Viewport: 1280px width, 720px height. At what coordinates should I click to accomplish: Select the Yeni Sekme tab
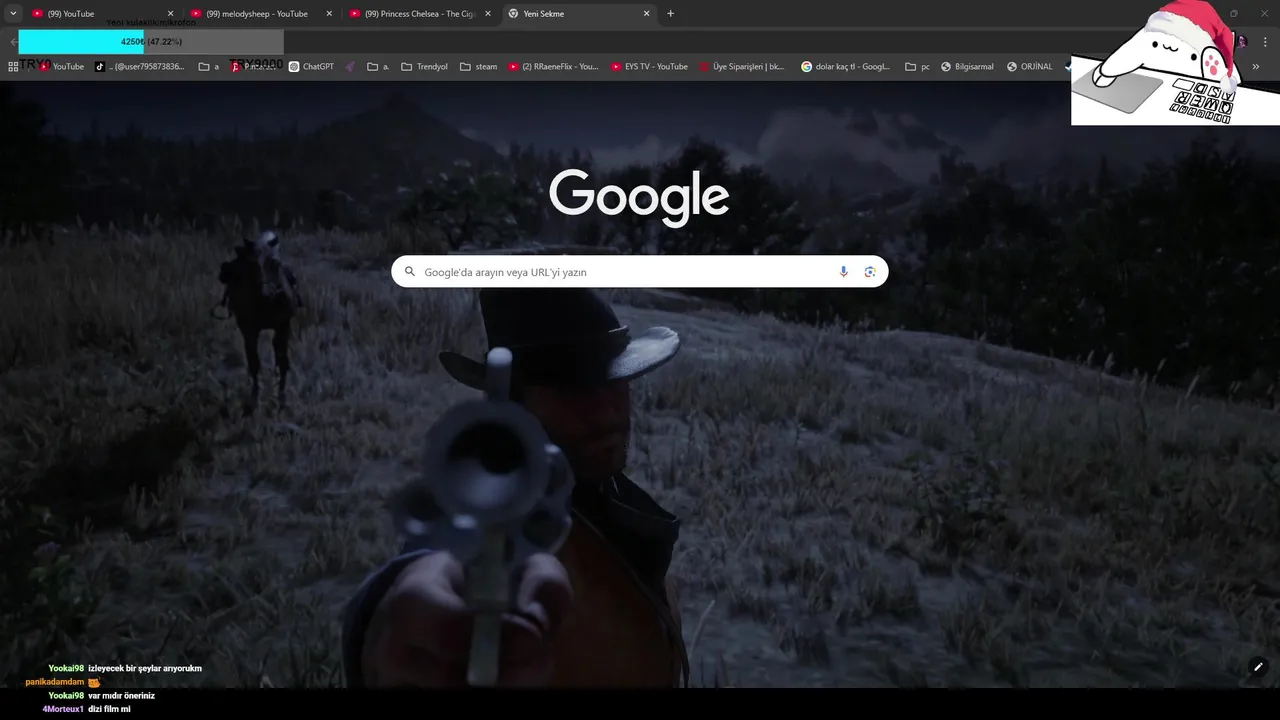pos(578,14)
